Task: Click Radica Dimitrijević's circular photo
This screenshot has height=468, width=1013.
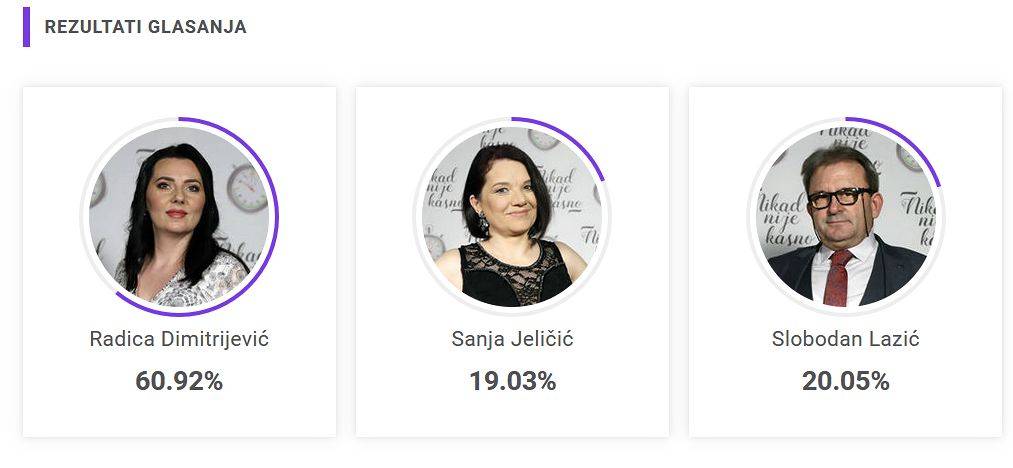Action: point(179,217)
